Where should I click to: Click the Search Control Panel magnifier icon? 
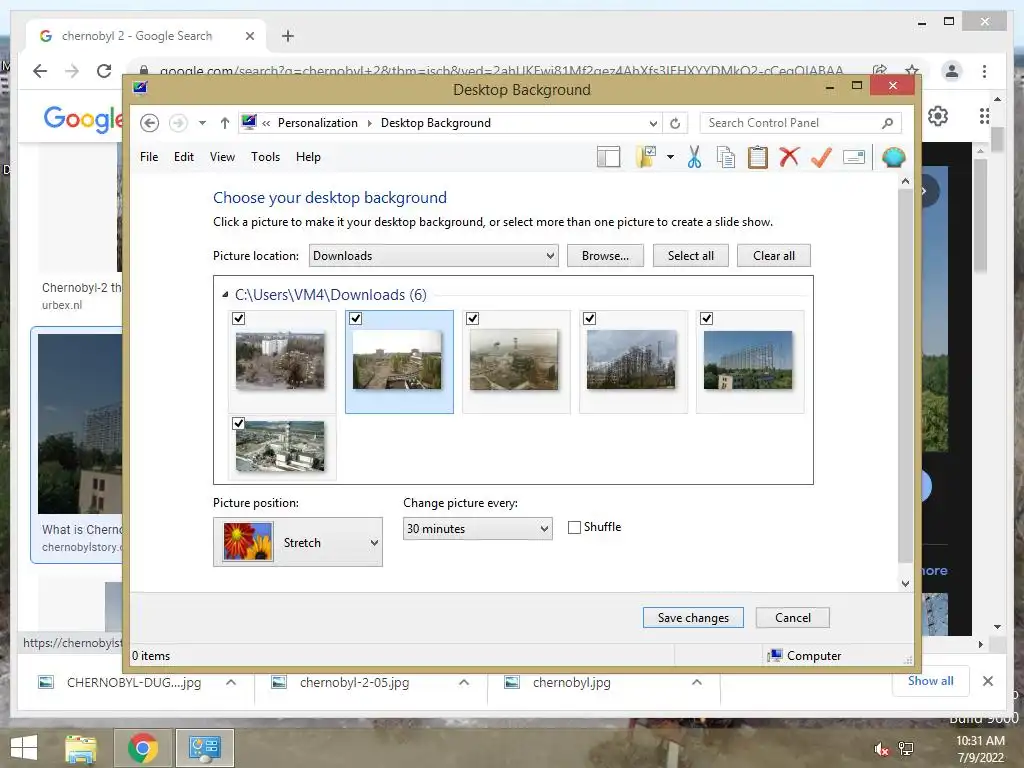point(887,123)
